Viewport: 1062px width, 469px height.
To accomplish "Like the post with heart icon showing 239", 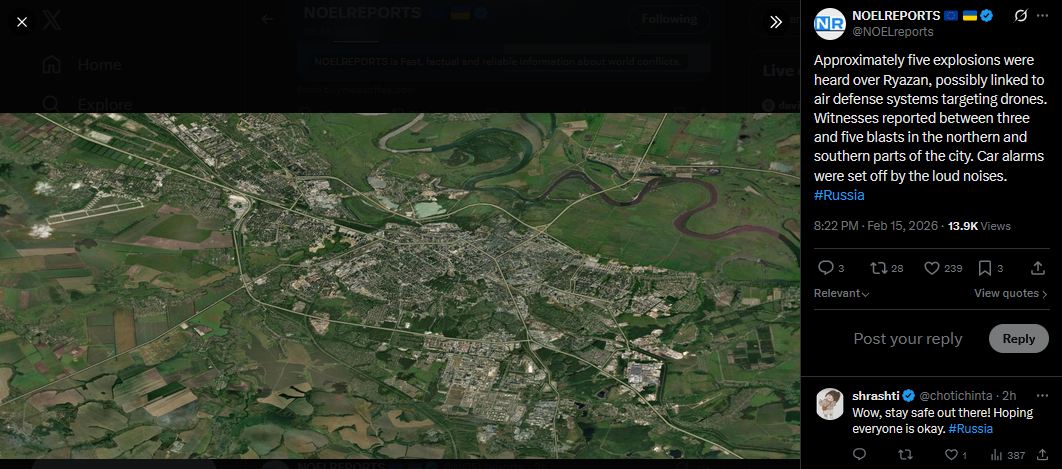I will point(933,268).
